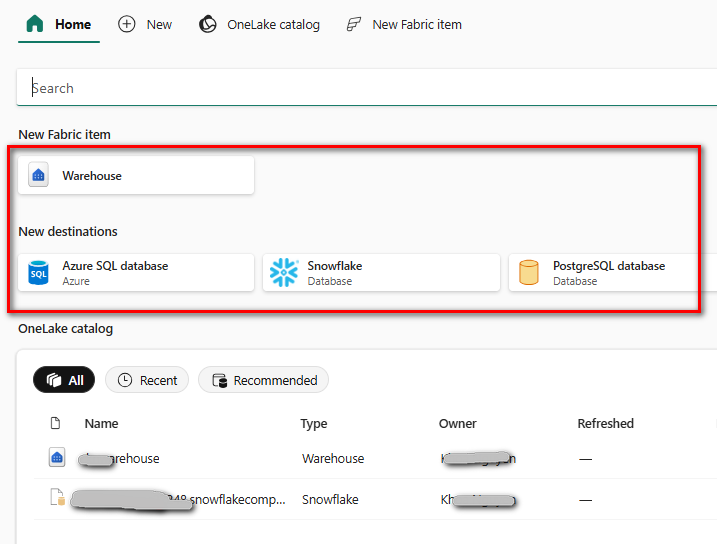Select the Recommended filter pill

pos(263,380)
